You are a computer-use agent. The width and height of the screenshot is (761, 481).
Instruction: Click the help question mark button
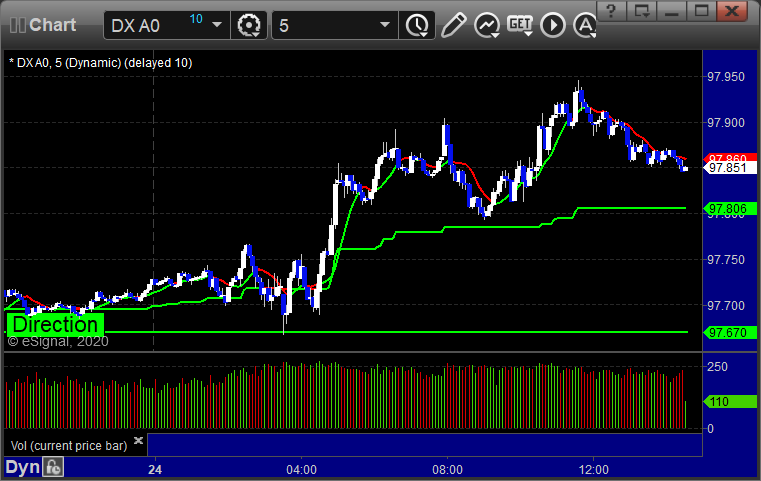tap(611, 11)
